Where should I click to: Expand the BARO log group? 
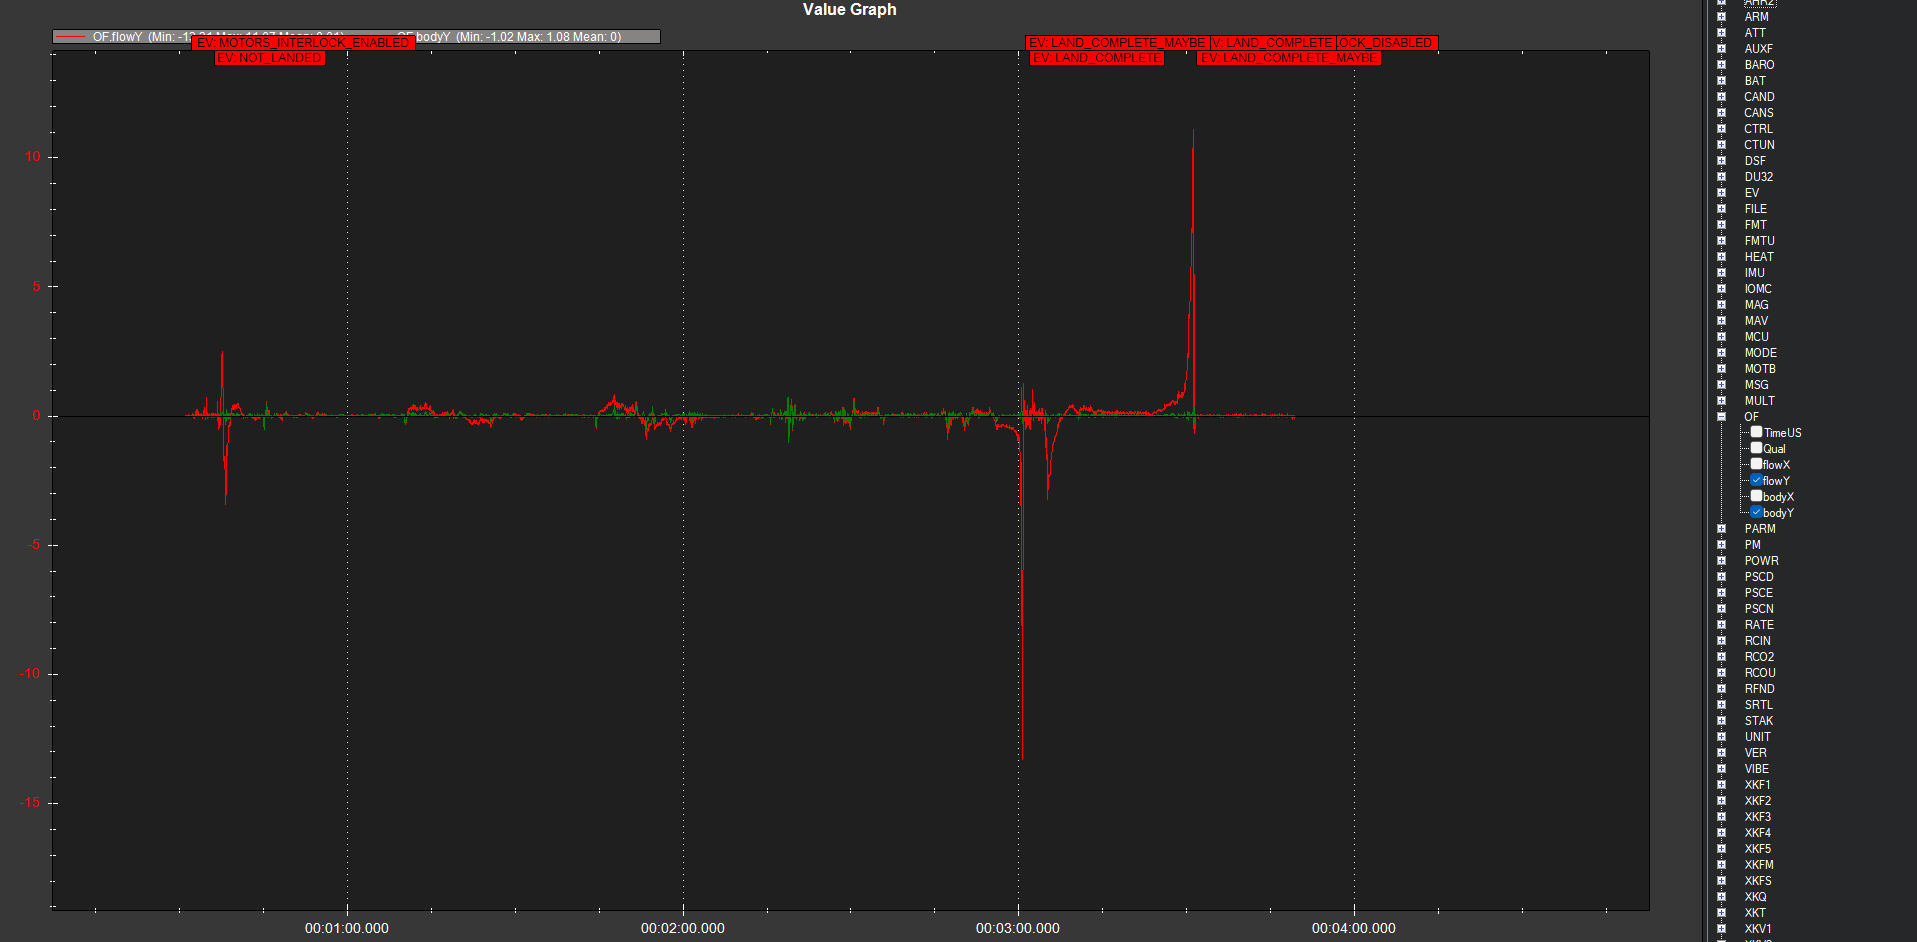1721,65
